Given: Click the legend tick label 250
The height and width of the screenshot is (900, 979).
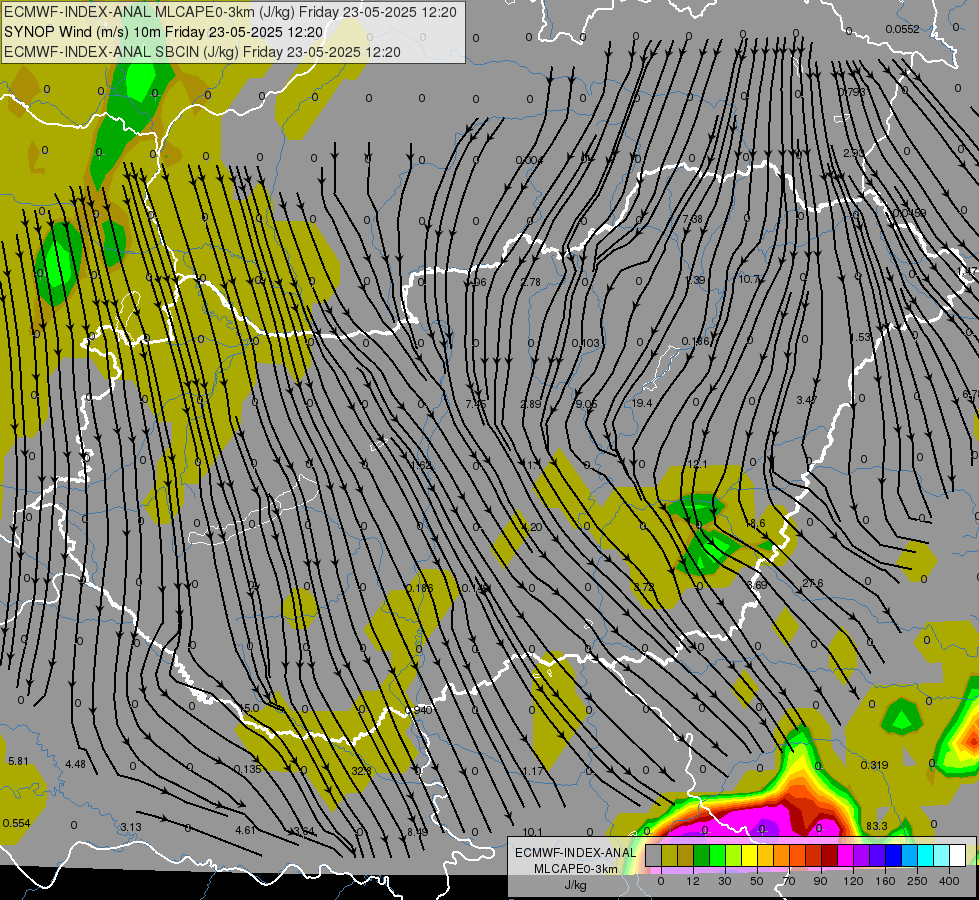Looking at the screenshot, I should 917,881.
